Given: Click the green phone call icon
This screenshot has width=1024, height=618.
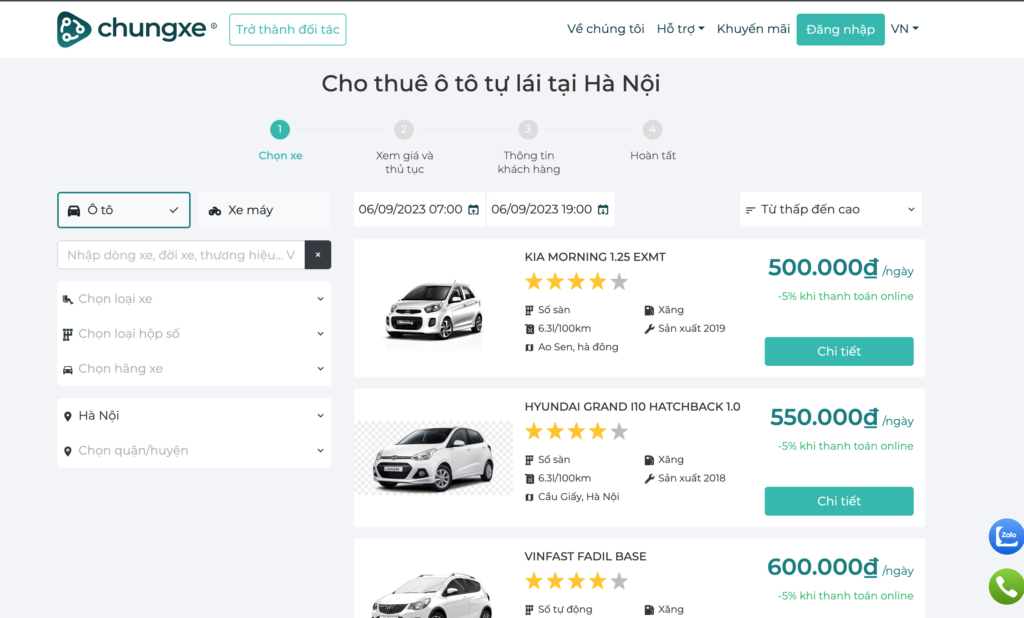Looking at the screenshot, I should (x=1006, y=586).
